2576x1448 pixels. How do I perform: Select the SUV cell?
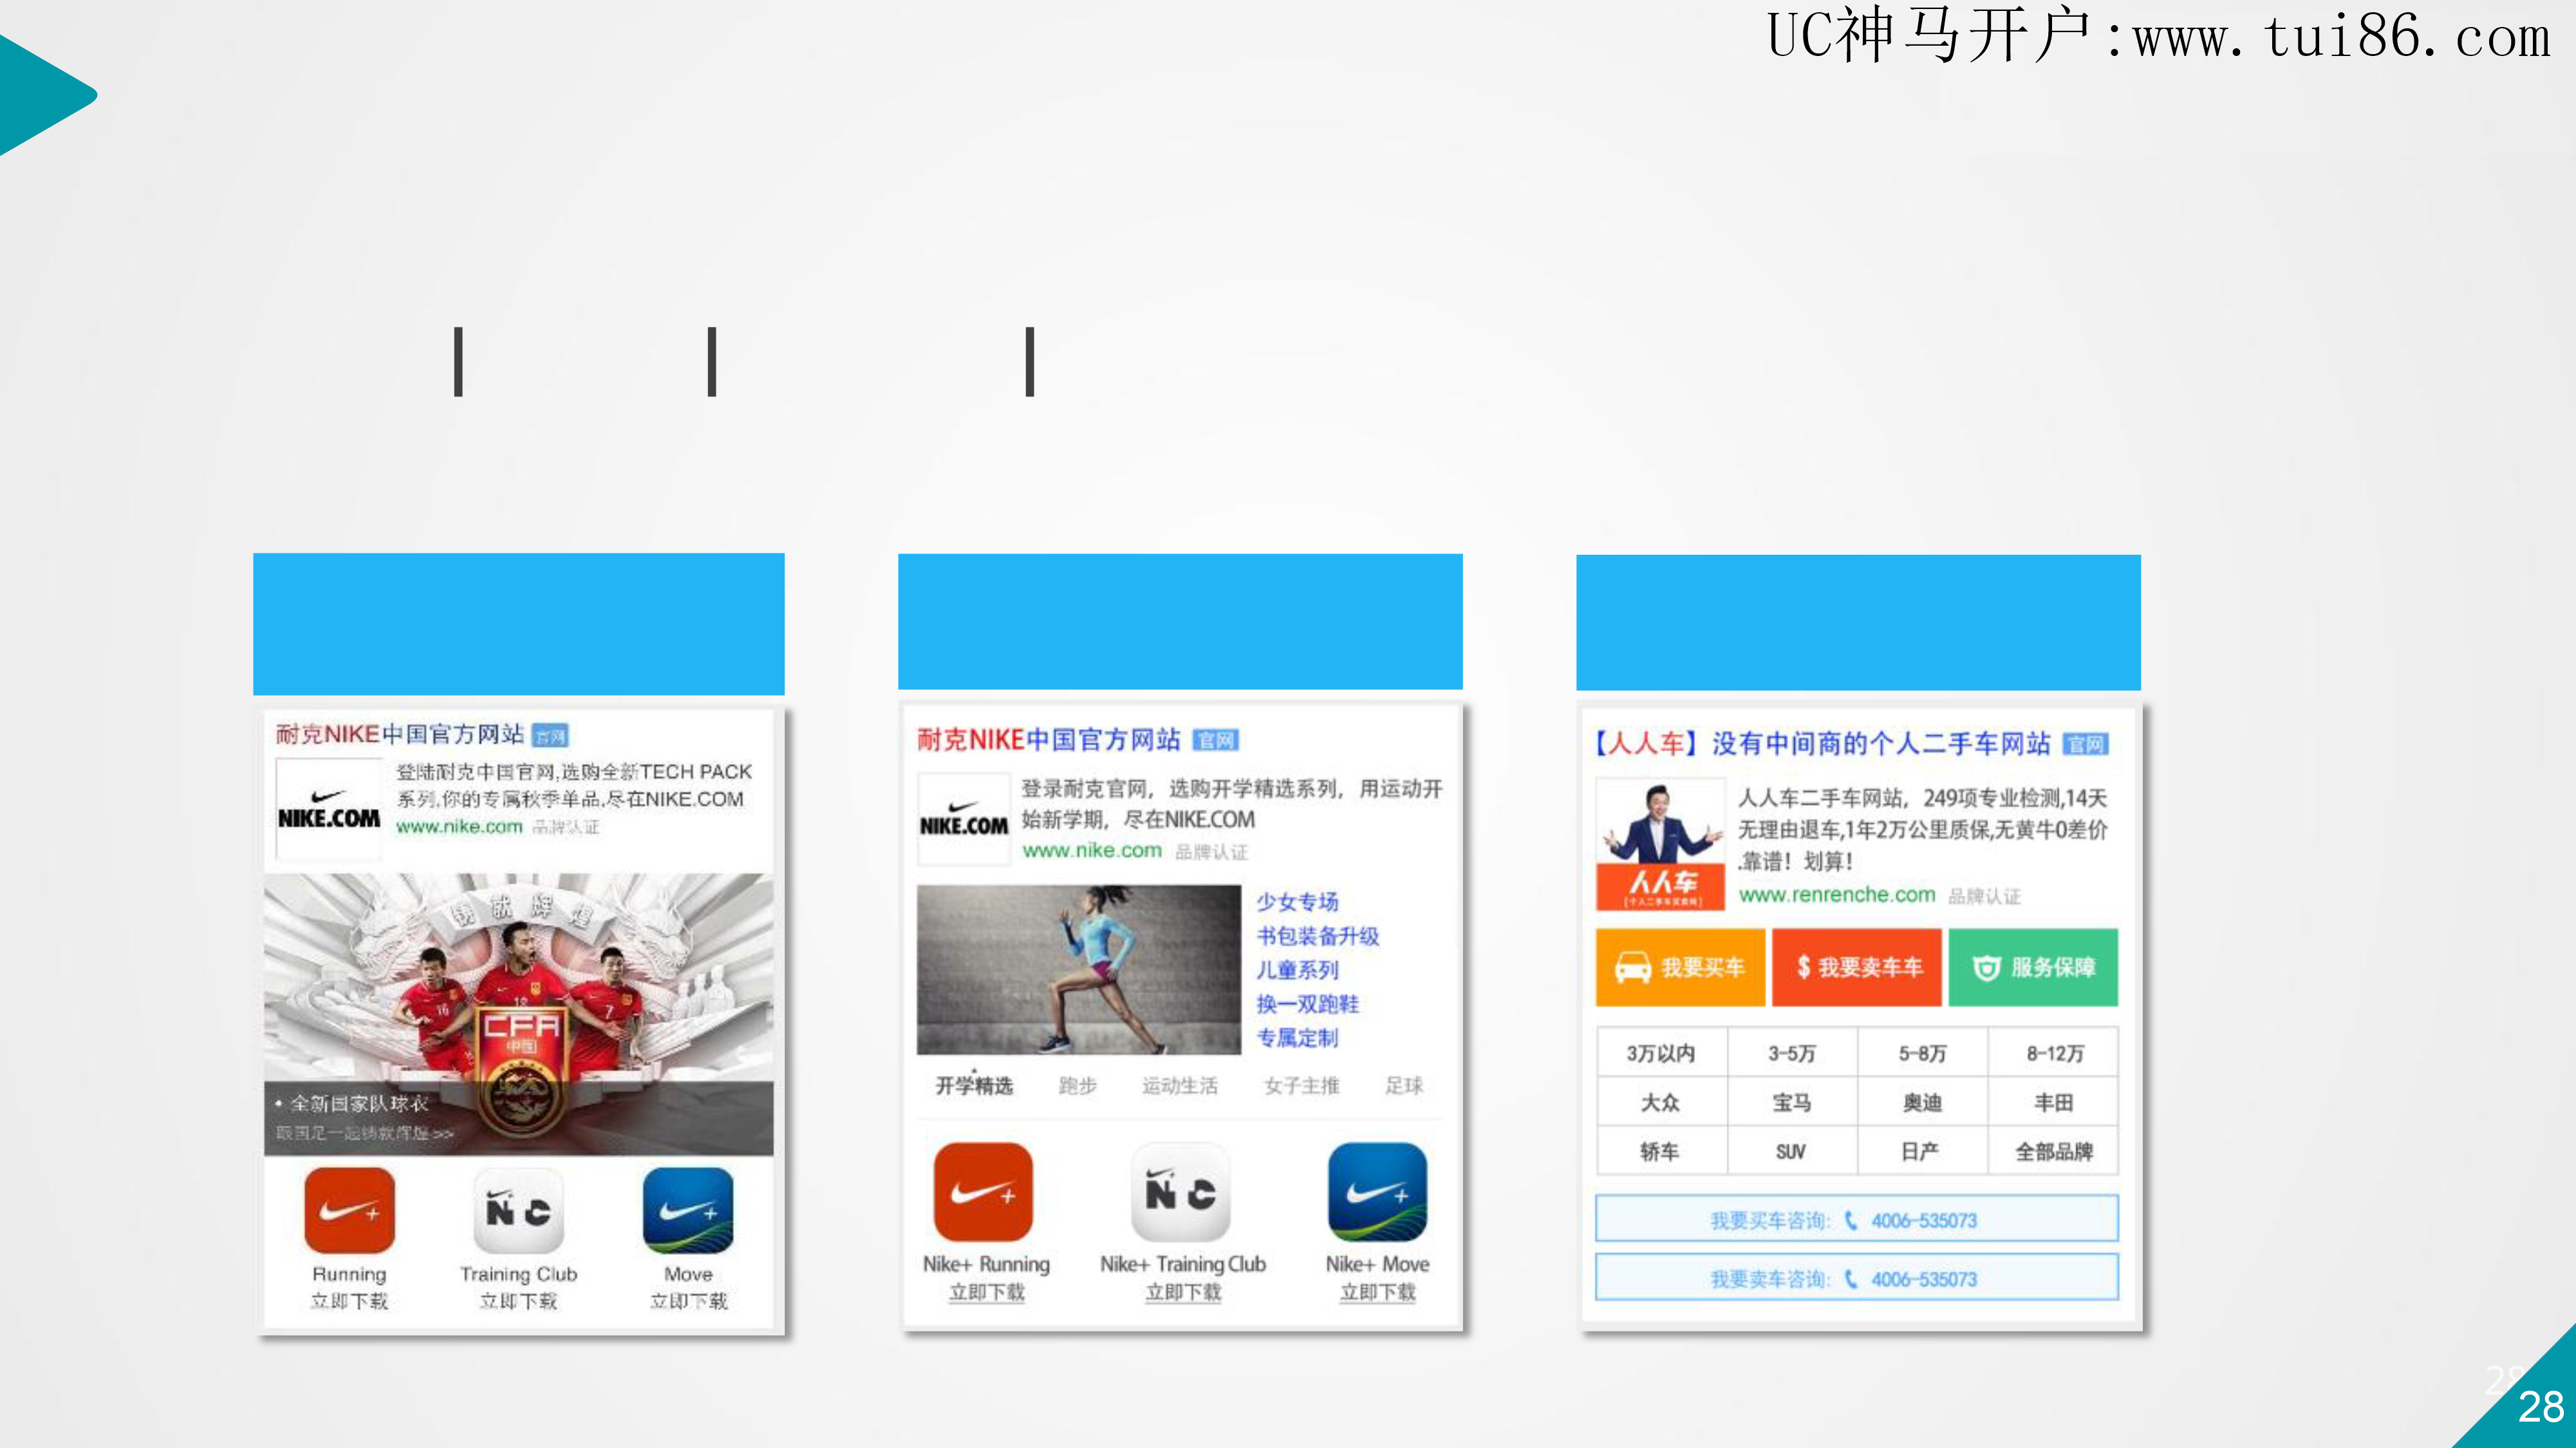click(x=1792, y=1151)
